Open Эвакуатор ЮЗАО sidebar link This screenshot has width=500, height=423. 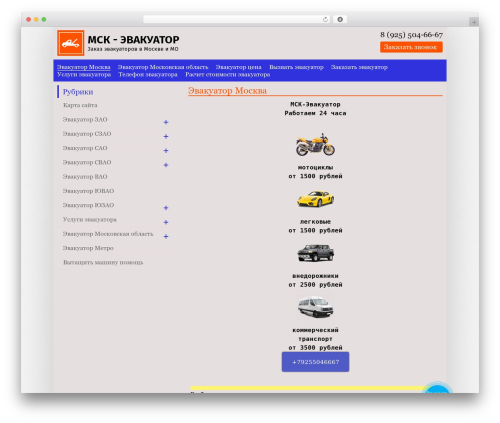(88, 205)
